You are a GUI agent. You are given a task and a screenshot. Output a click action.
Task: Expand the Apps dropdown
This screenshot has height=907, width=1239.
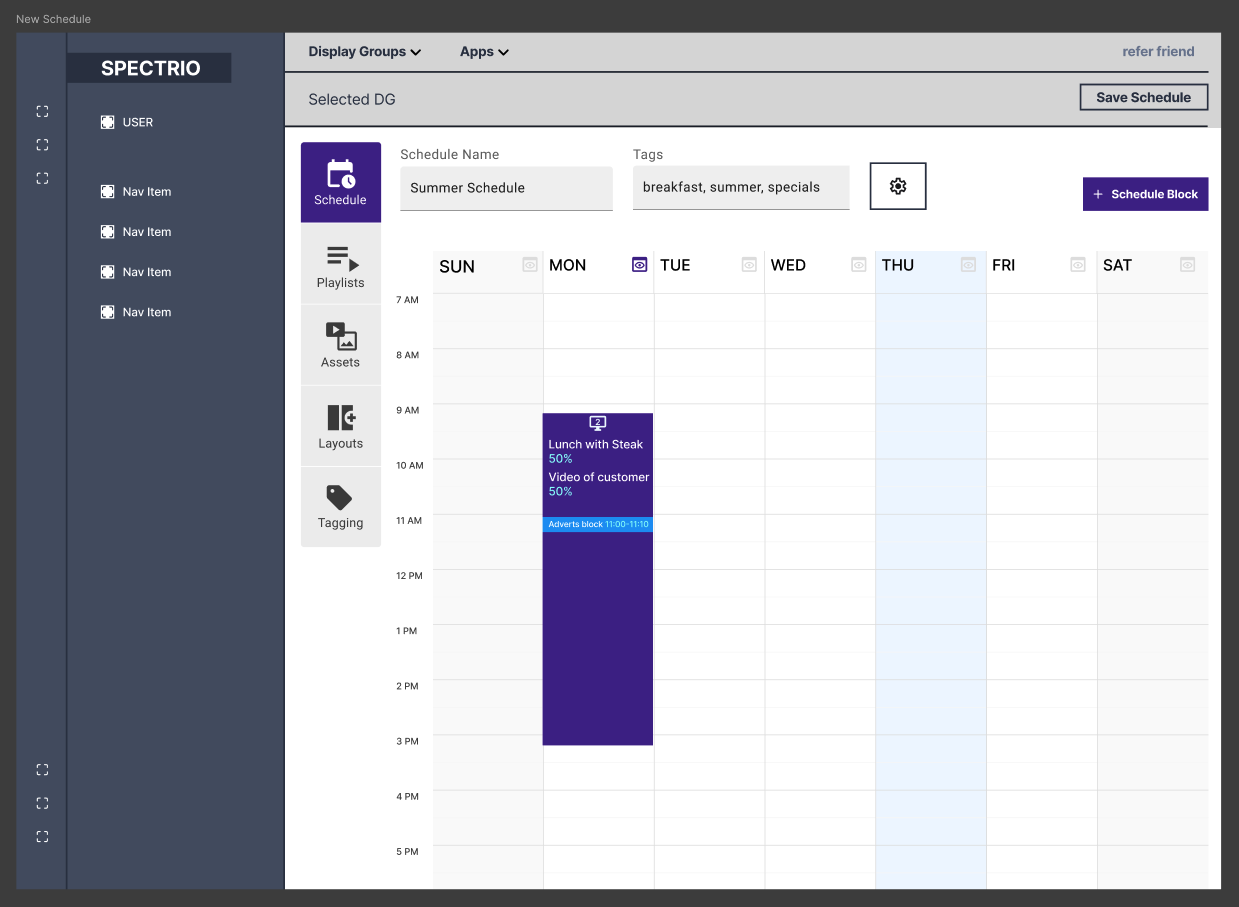click(x=484, y=52)
